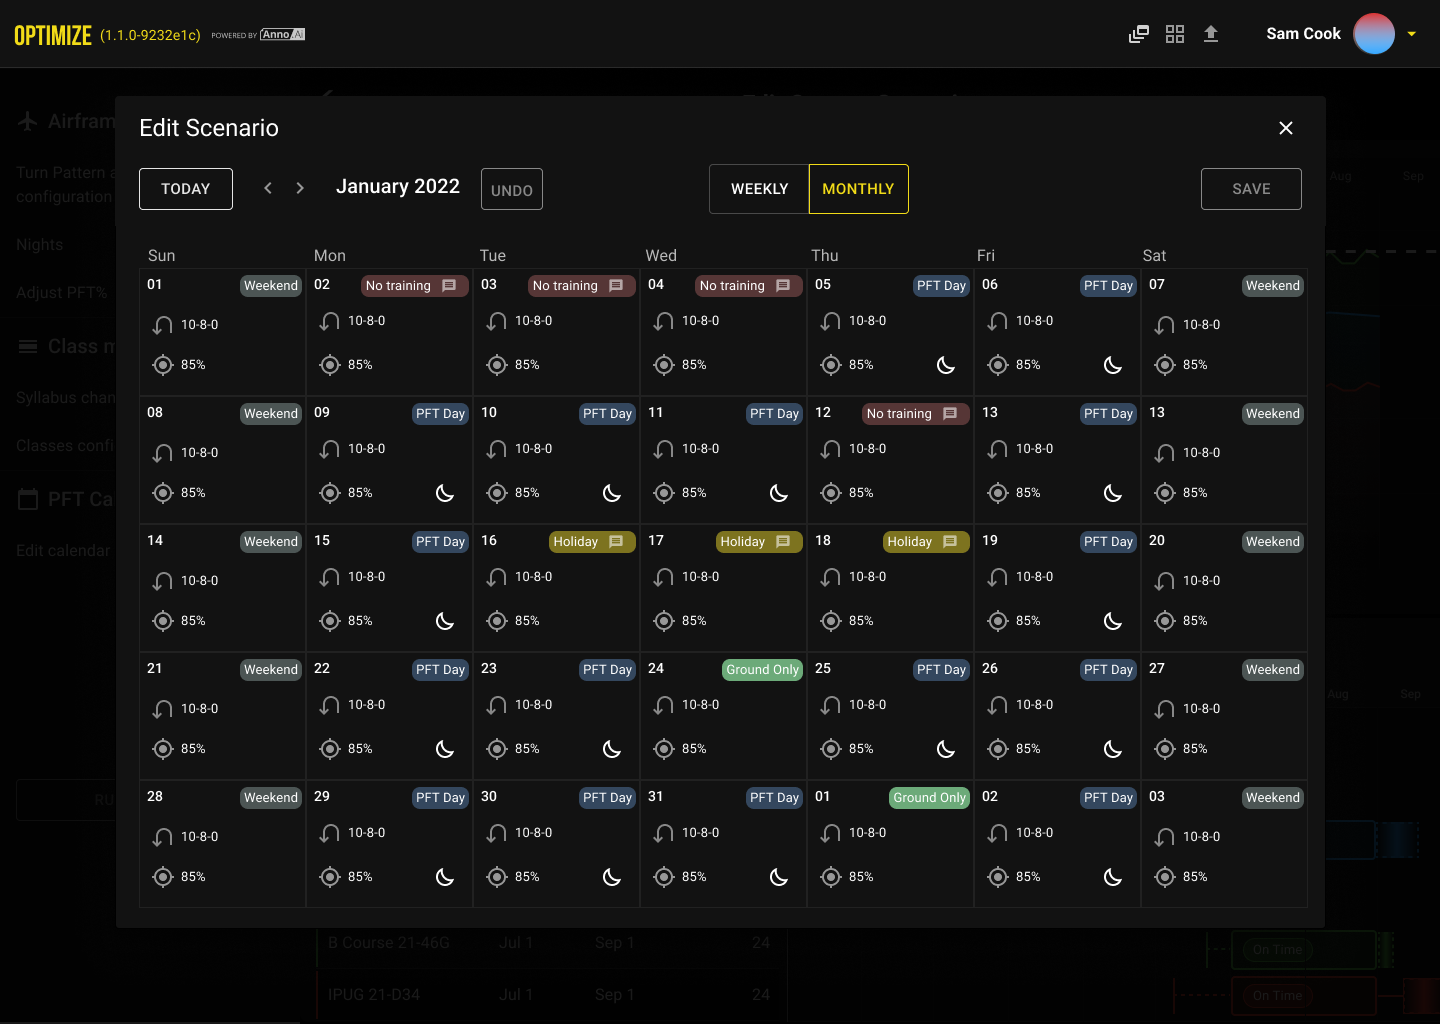Toggle the moon night icon on January 22
This screenshot has width=1440, height=1024.
(x=445, y=749)
